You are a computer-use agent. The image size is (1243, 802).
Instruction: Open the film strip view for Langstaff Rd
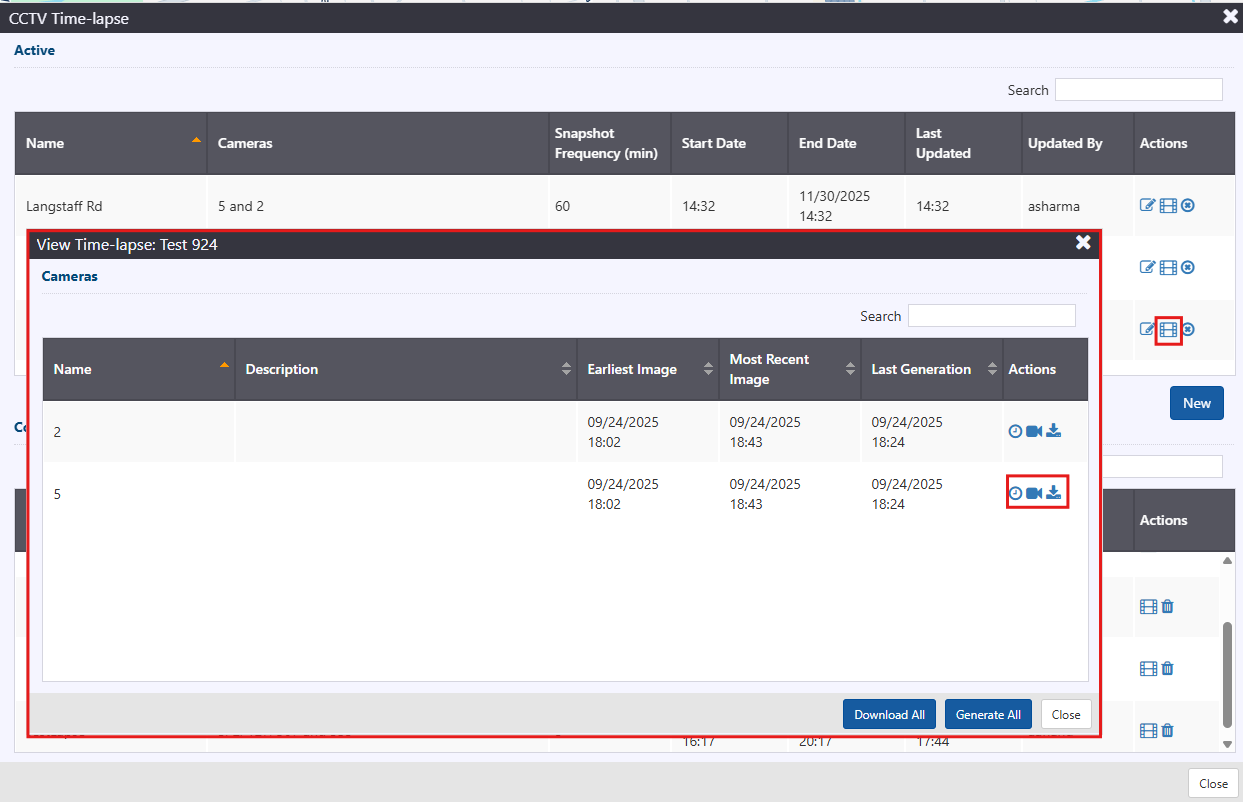(1168, 206)
